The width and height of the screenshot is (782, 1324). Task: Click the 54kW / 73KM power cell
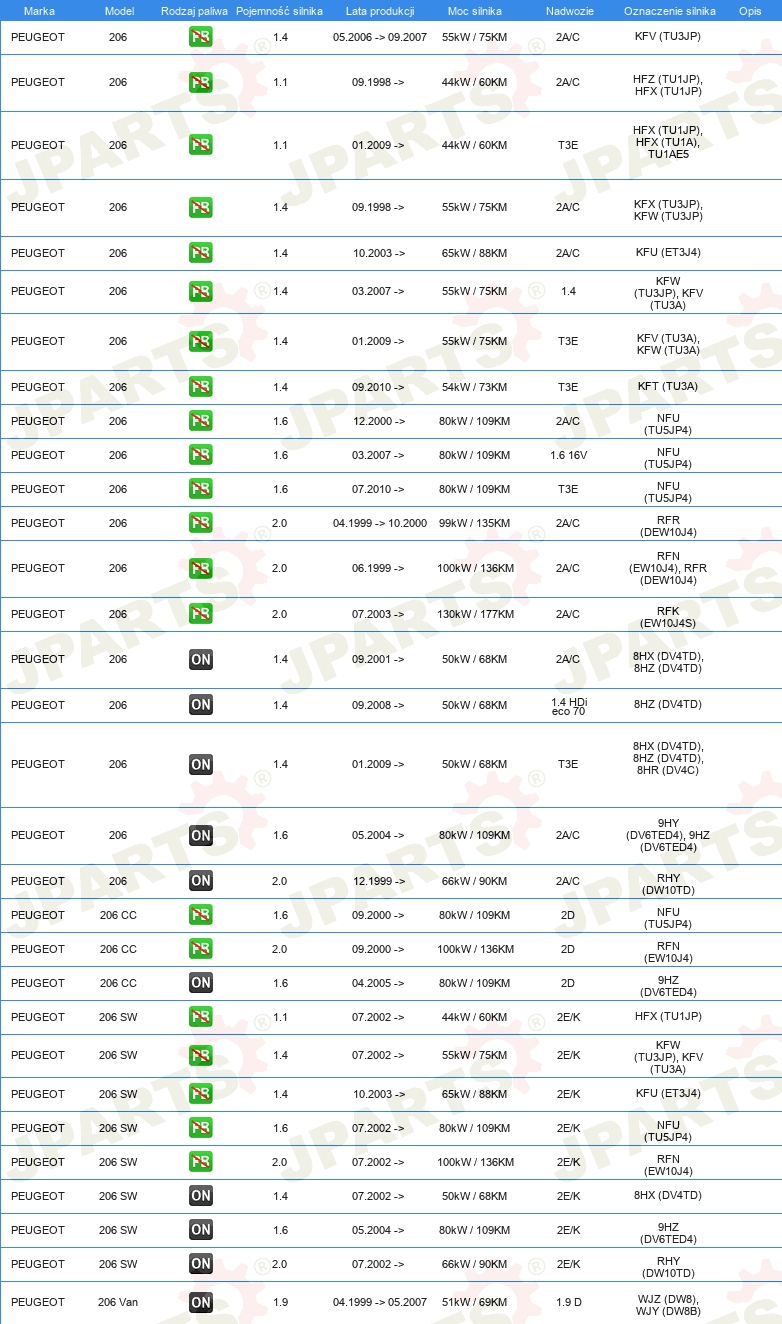(475, 387)
